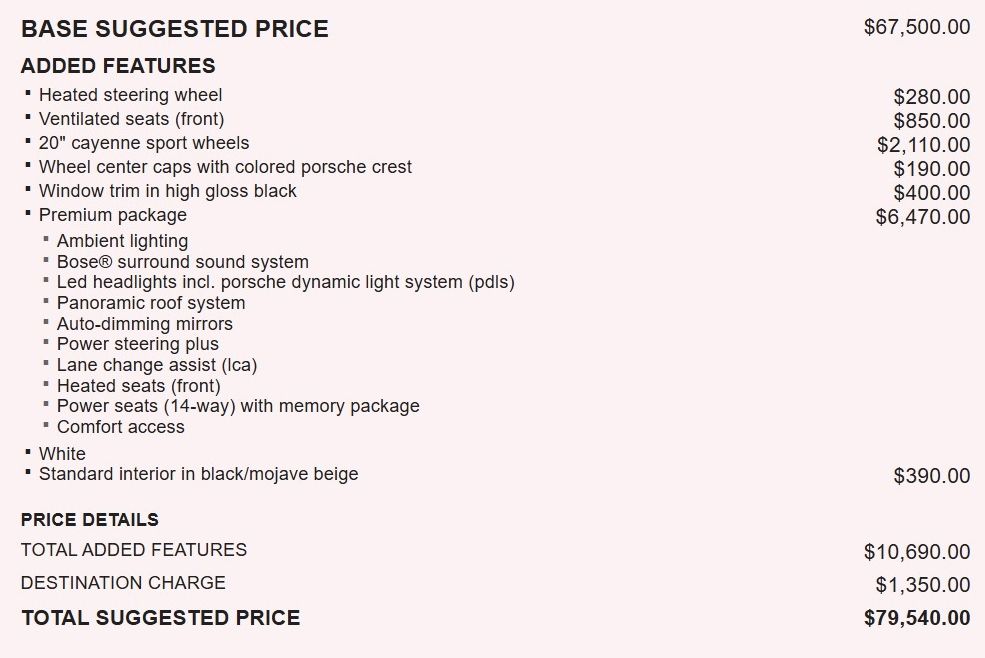This screenshot has width=985, height=658.
Task: Click the Total Suggested Price amount $79,540.00
Action: coord(917,618)
